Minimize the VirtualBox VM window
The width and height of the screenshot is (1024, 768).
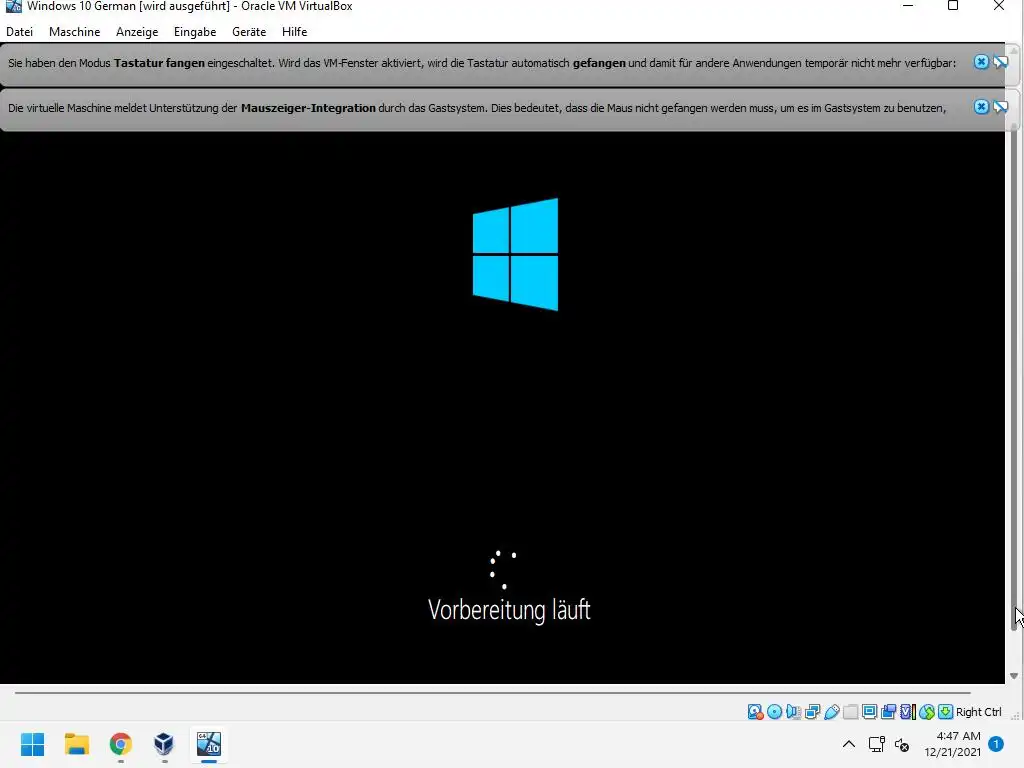pyautogui.click(x=908, y=6)
